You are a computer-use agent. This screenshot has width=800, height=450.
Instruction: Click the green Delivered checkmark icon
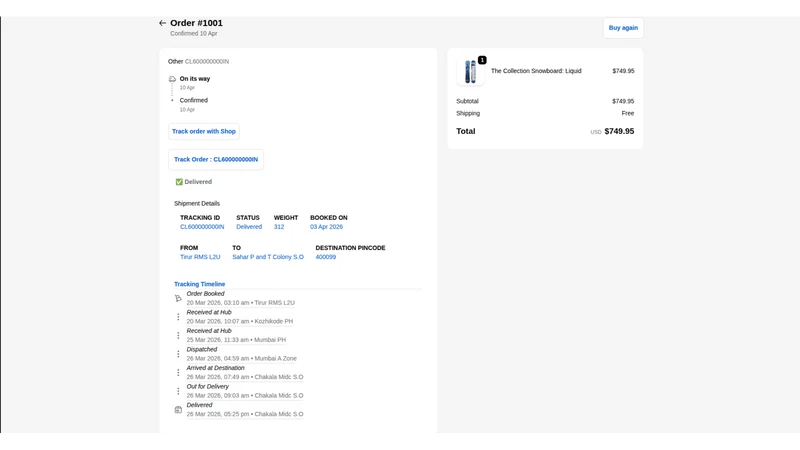click(179, 182)
